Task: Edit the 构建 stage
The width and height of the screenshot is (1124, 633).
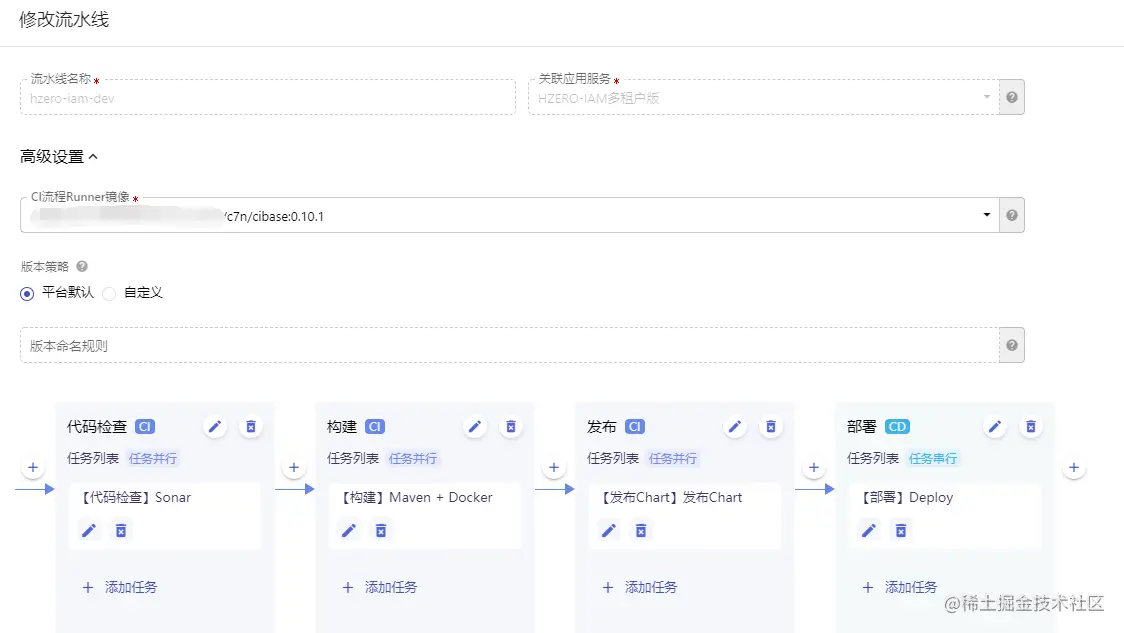Action: [475, 427]
